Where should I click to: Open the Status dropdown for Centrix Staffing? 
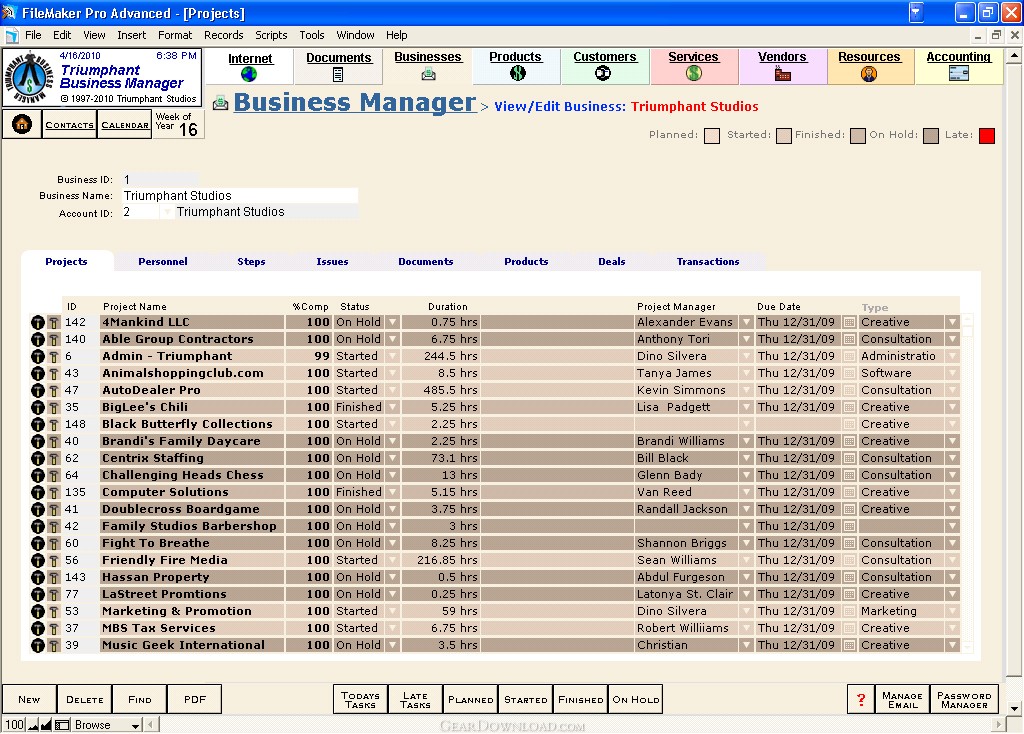392,458
